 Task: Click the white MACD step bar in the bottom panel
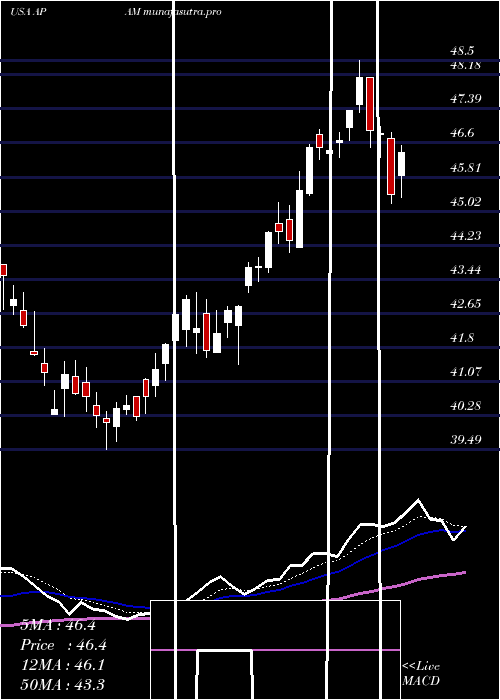point(225,674)
